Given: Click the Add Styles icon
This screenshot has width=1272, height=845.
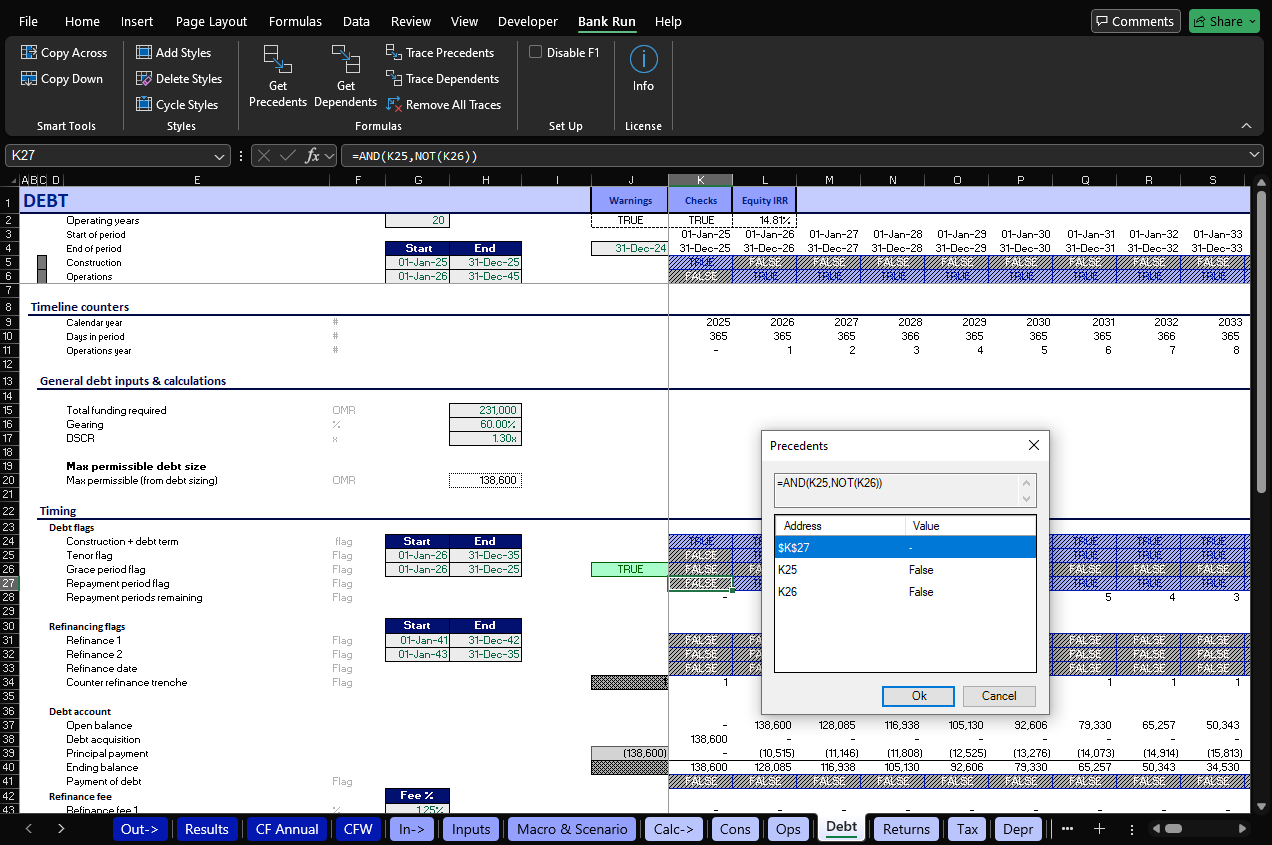Looking at the screenshot, I should [x=144, y=53].
